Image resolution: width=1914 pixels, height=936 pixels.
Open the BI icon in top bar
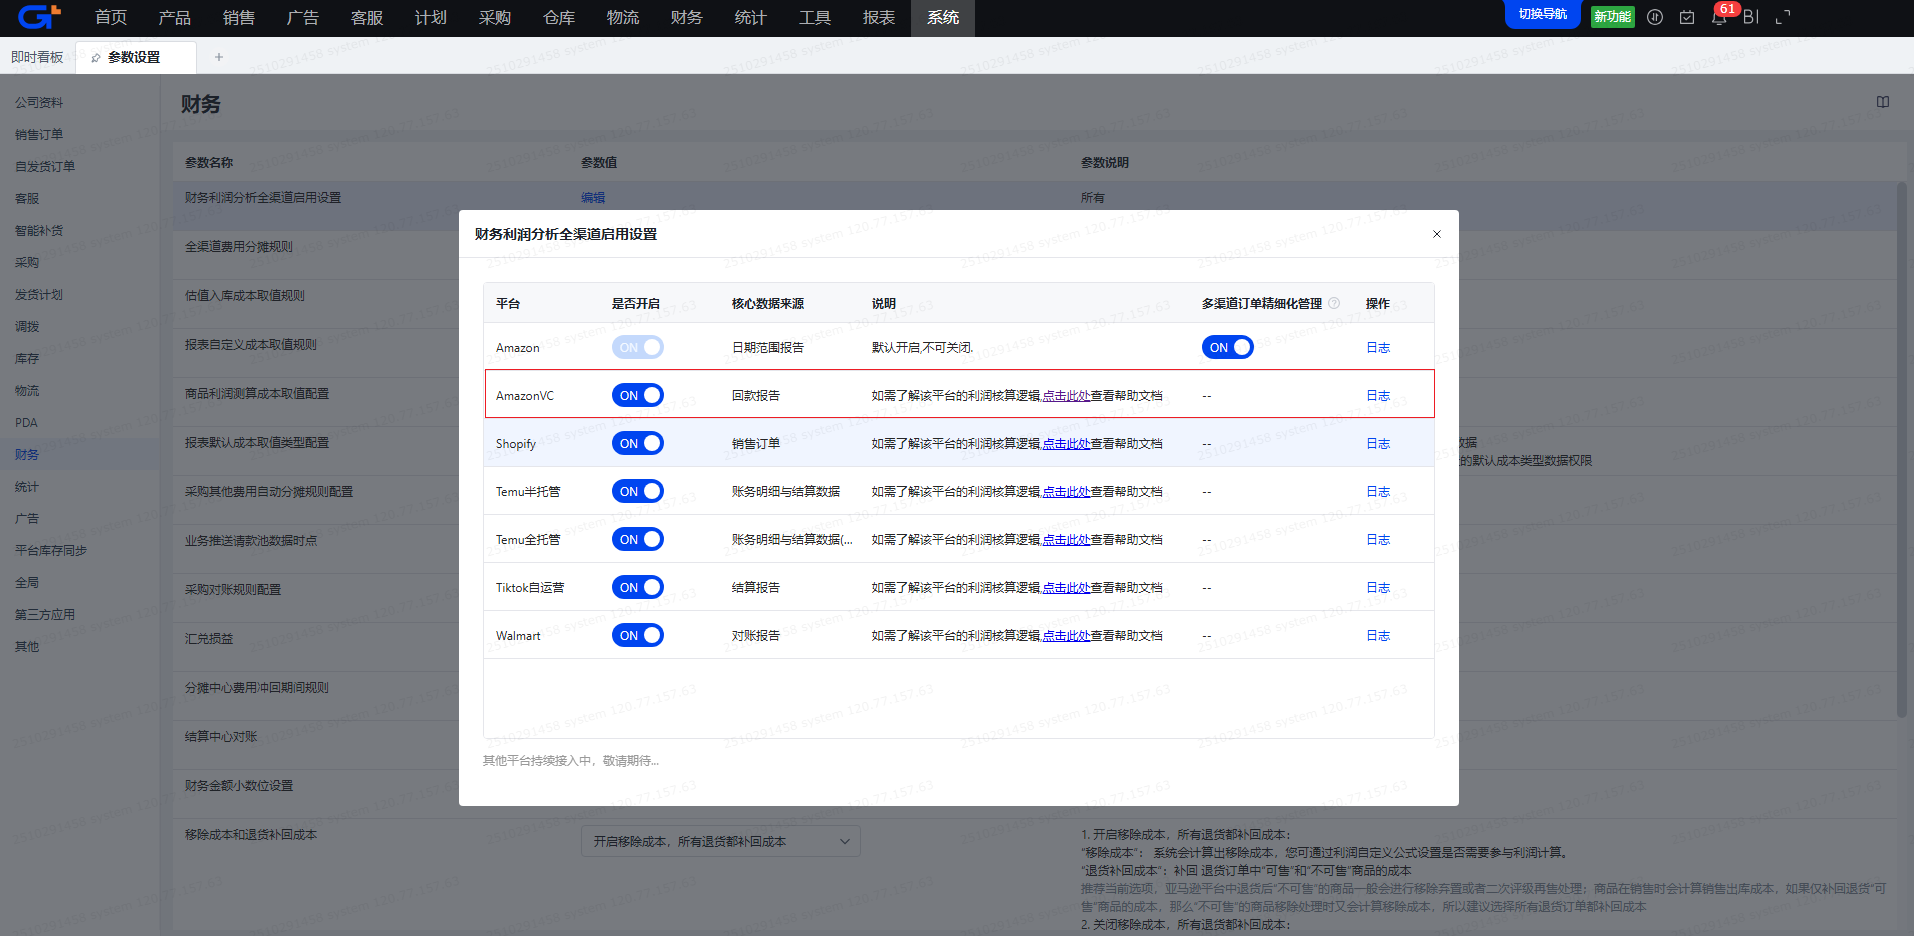point(1750,17)
